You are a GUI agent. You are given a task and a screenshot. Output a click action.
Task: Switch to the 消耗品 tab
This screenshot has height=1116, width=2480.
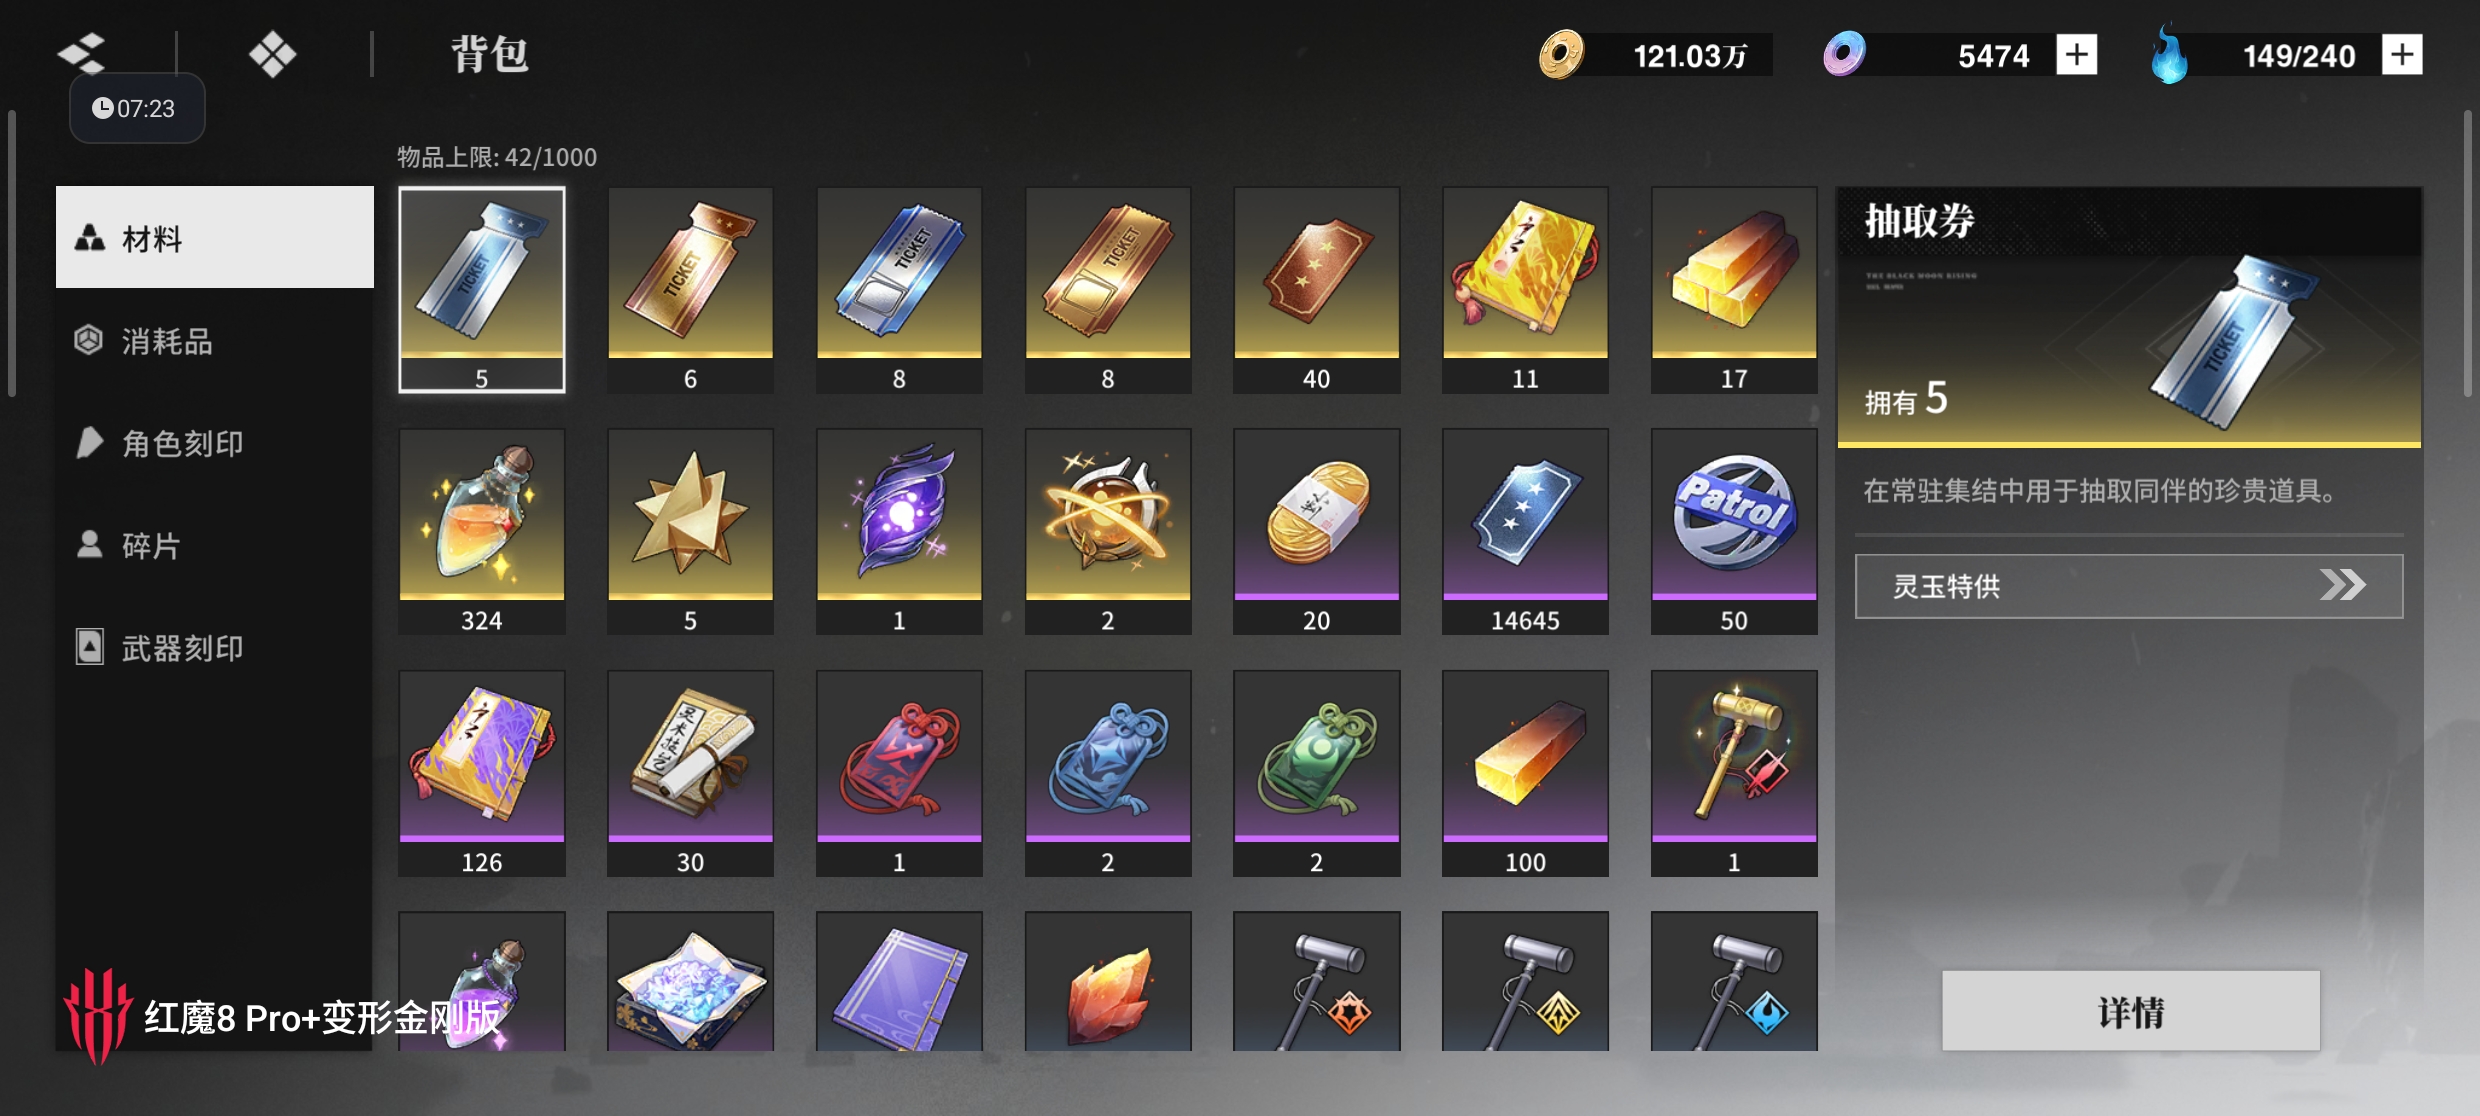coord(215,341)
